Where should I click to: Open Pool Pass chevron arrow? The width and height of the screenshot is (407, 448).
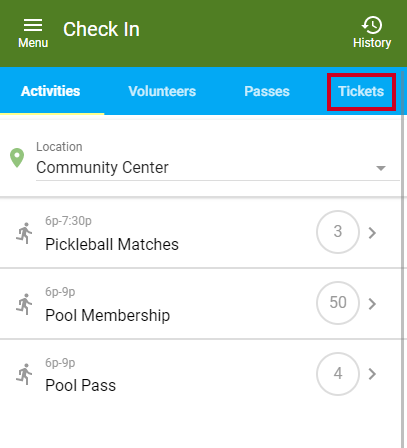tap(372, 374)
